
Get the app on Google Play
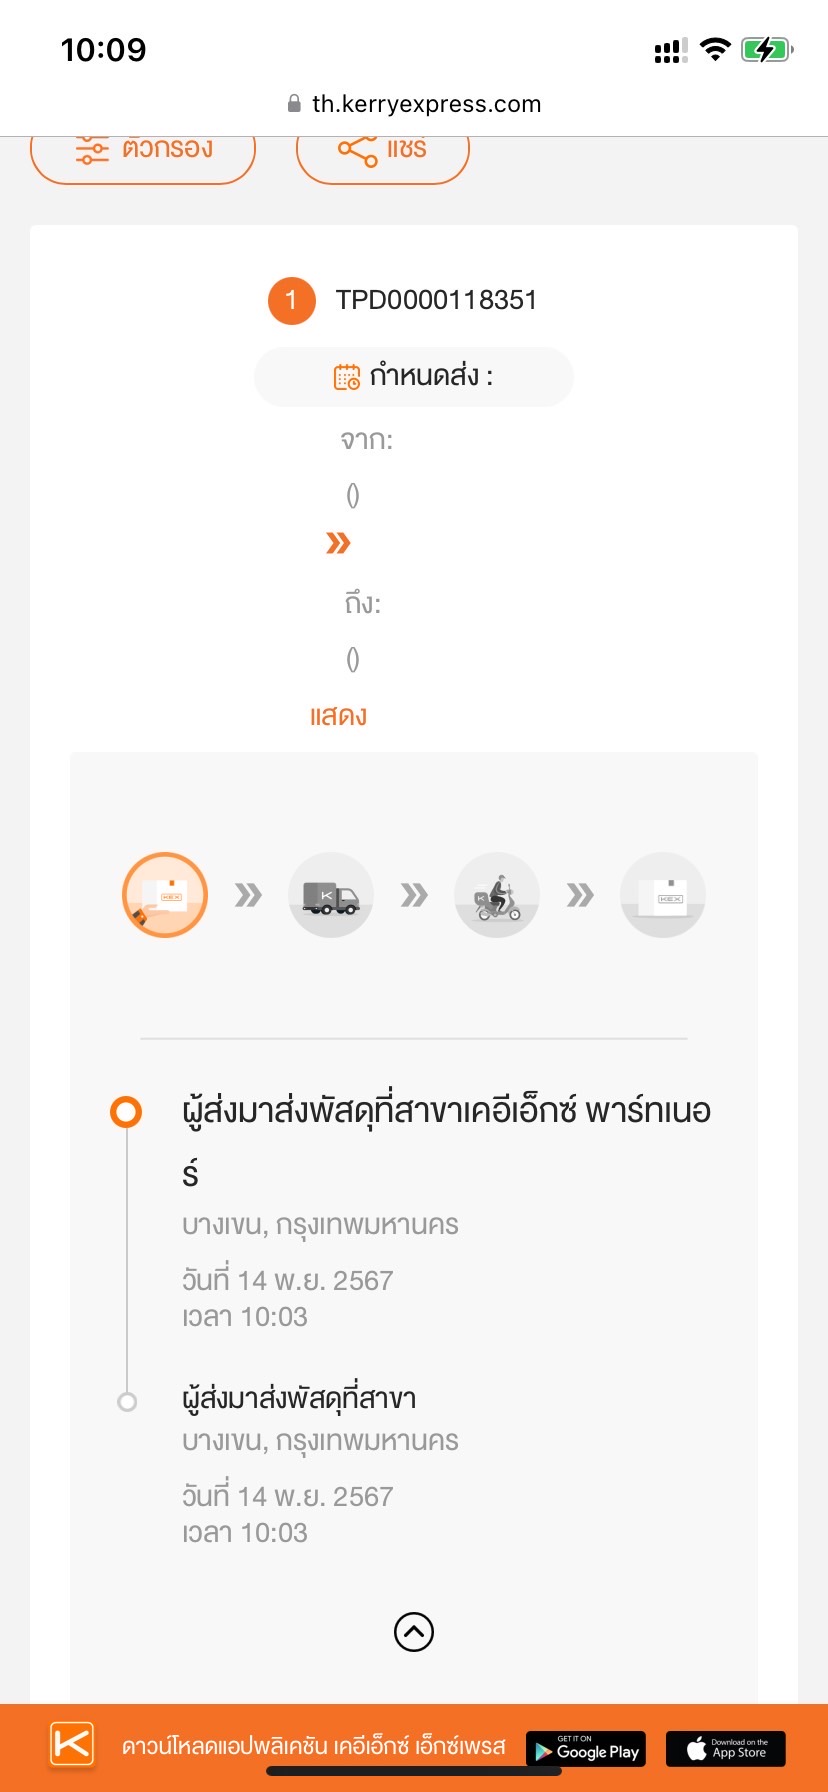tap(586, 1749)
